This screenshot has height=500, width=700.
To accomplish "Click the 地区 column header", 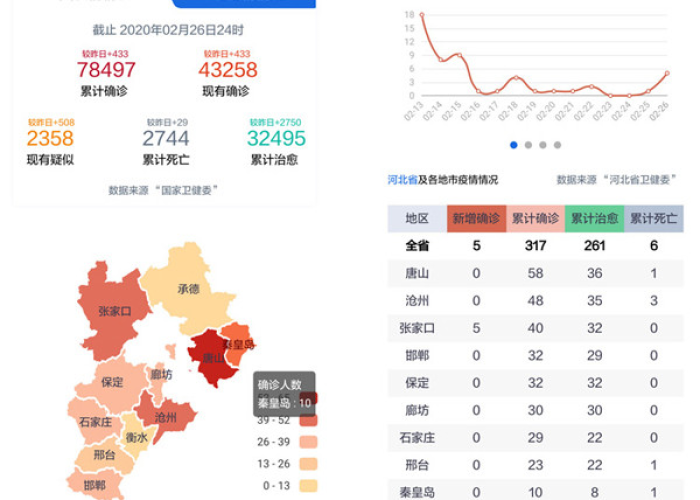I will click(417, 218).
